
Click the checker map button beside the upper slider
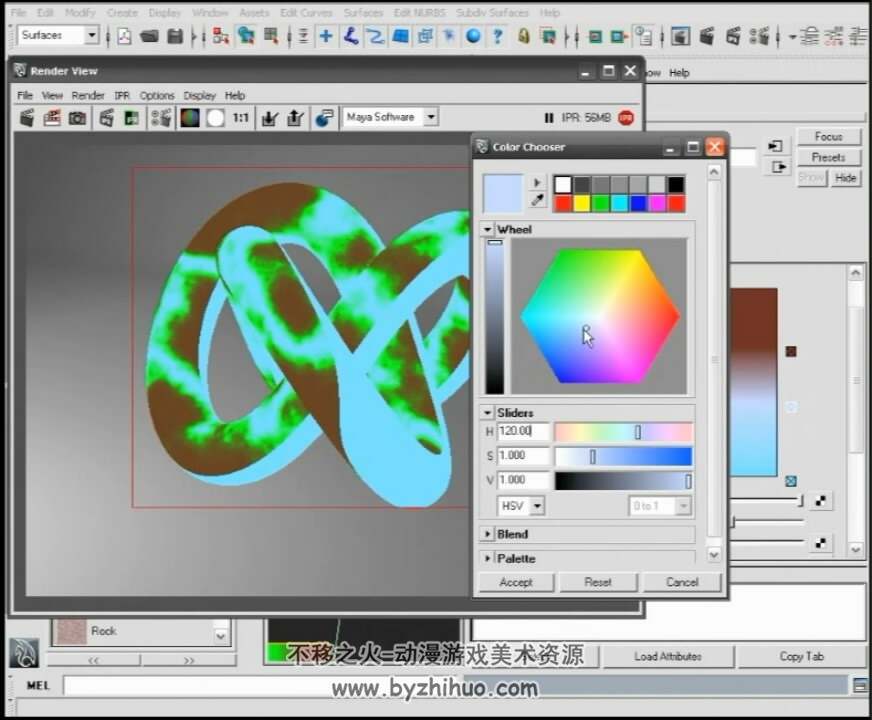click(820, 501)
